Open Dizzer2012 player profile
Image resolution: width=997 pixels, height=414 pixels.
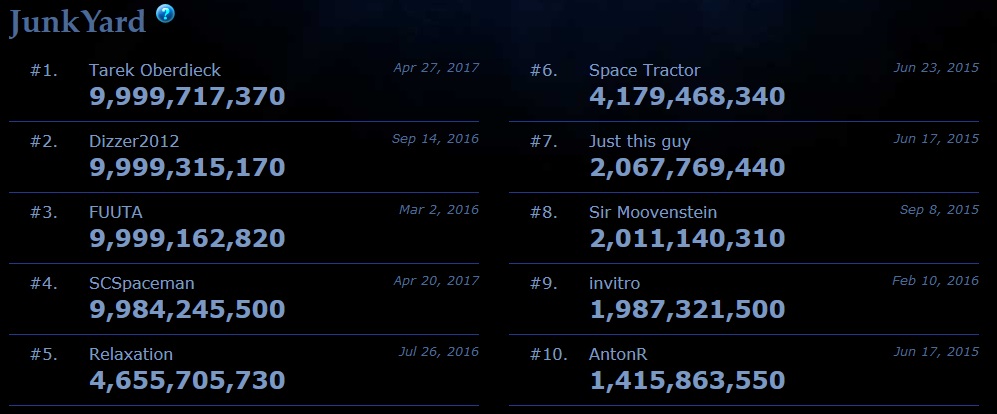click(134, 141)
